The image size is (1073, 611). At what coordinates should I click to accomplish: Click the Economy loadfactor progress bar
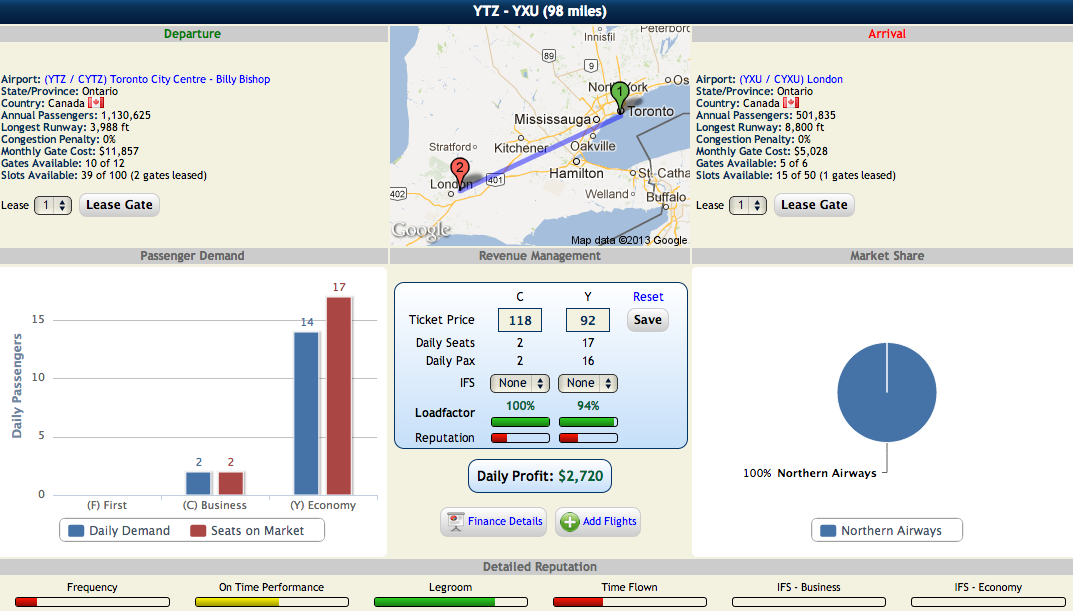(x=588, y=422)
